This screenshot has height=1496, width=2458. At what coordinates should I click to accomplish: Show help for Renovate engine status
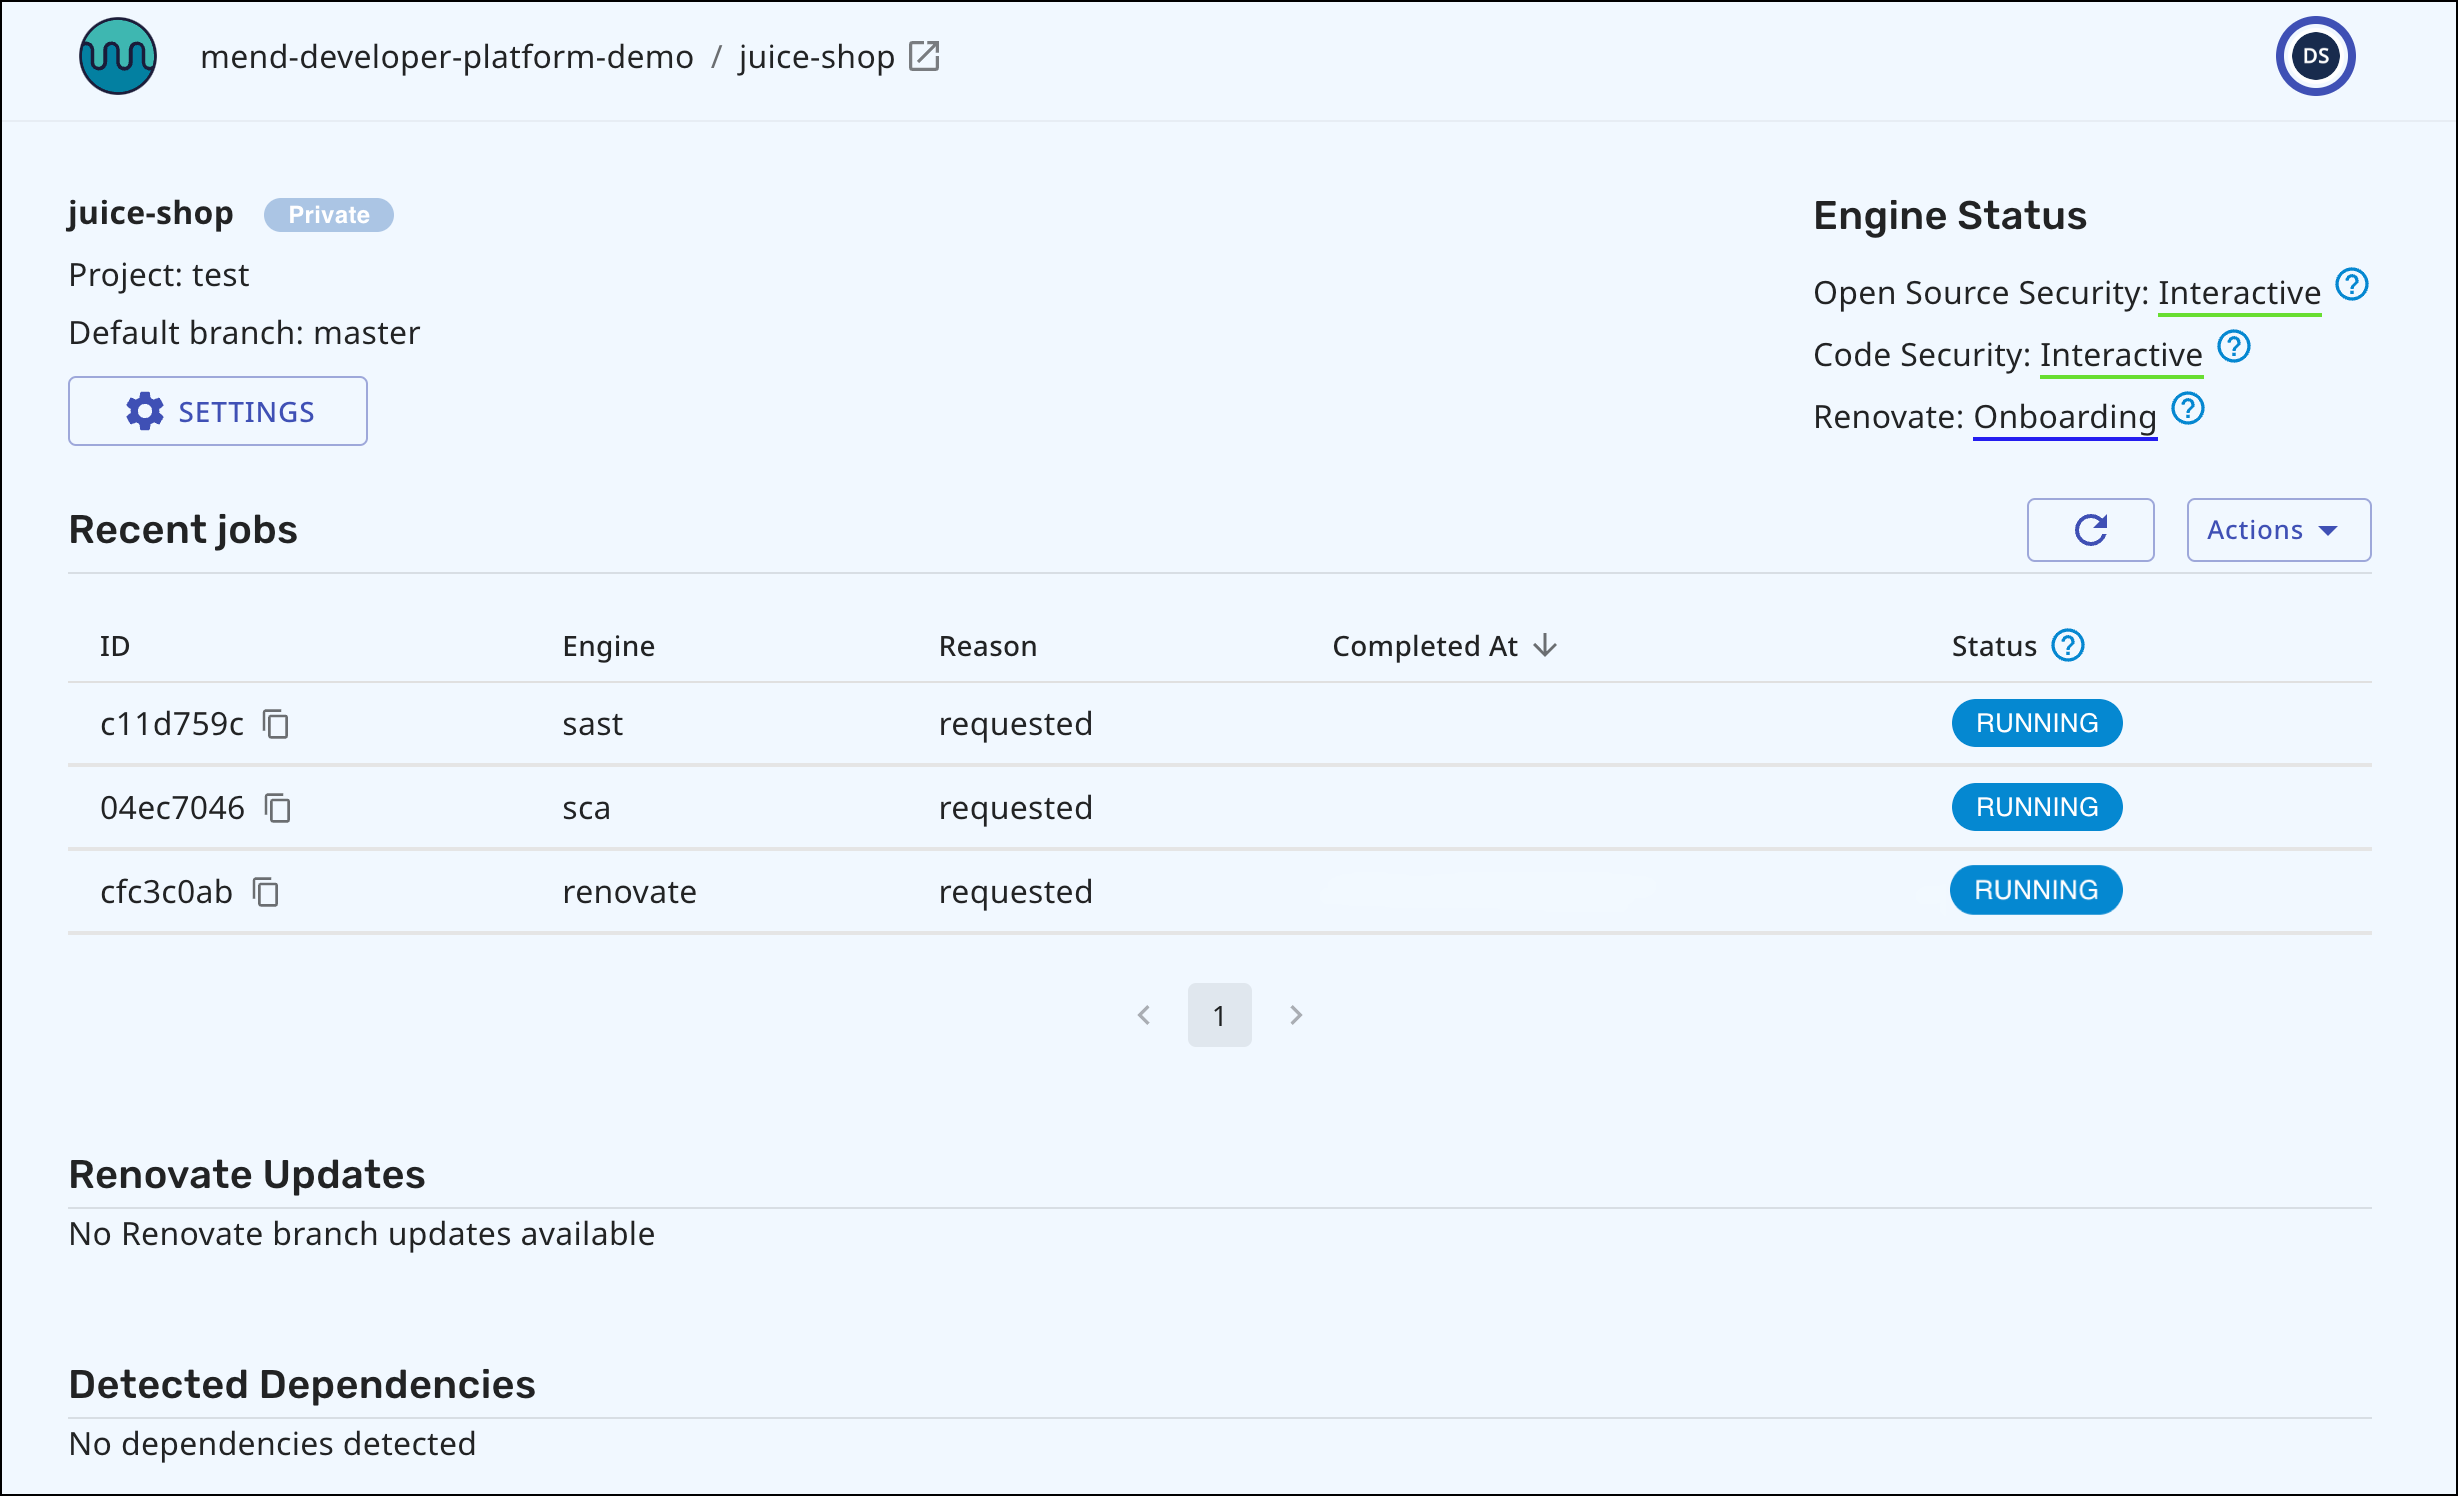point(2188,409)
